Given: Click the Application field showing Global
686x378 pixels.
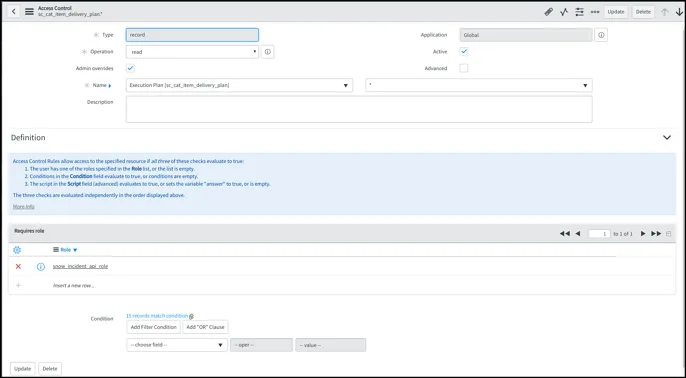Looking at the screenshot, I should pos(526,35).
